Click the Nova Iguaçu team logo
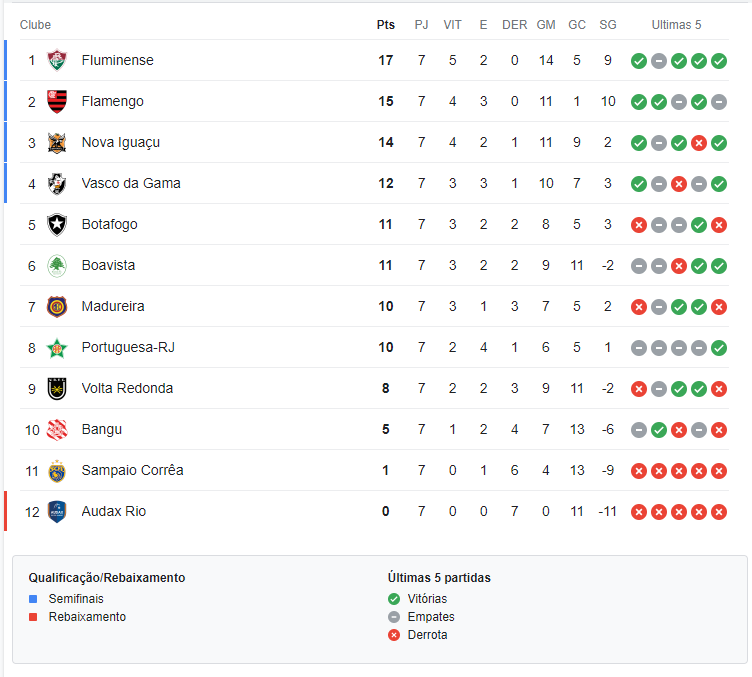Image resolution: width=752 pixels, height=677 pixels. point(57,143)
